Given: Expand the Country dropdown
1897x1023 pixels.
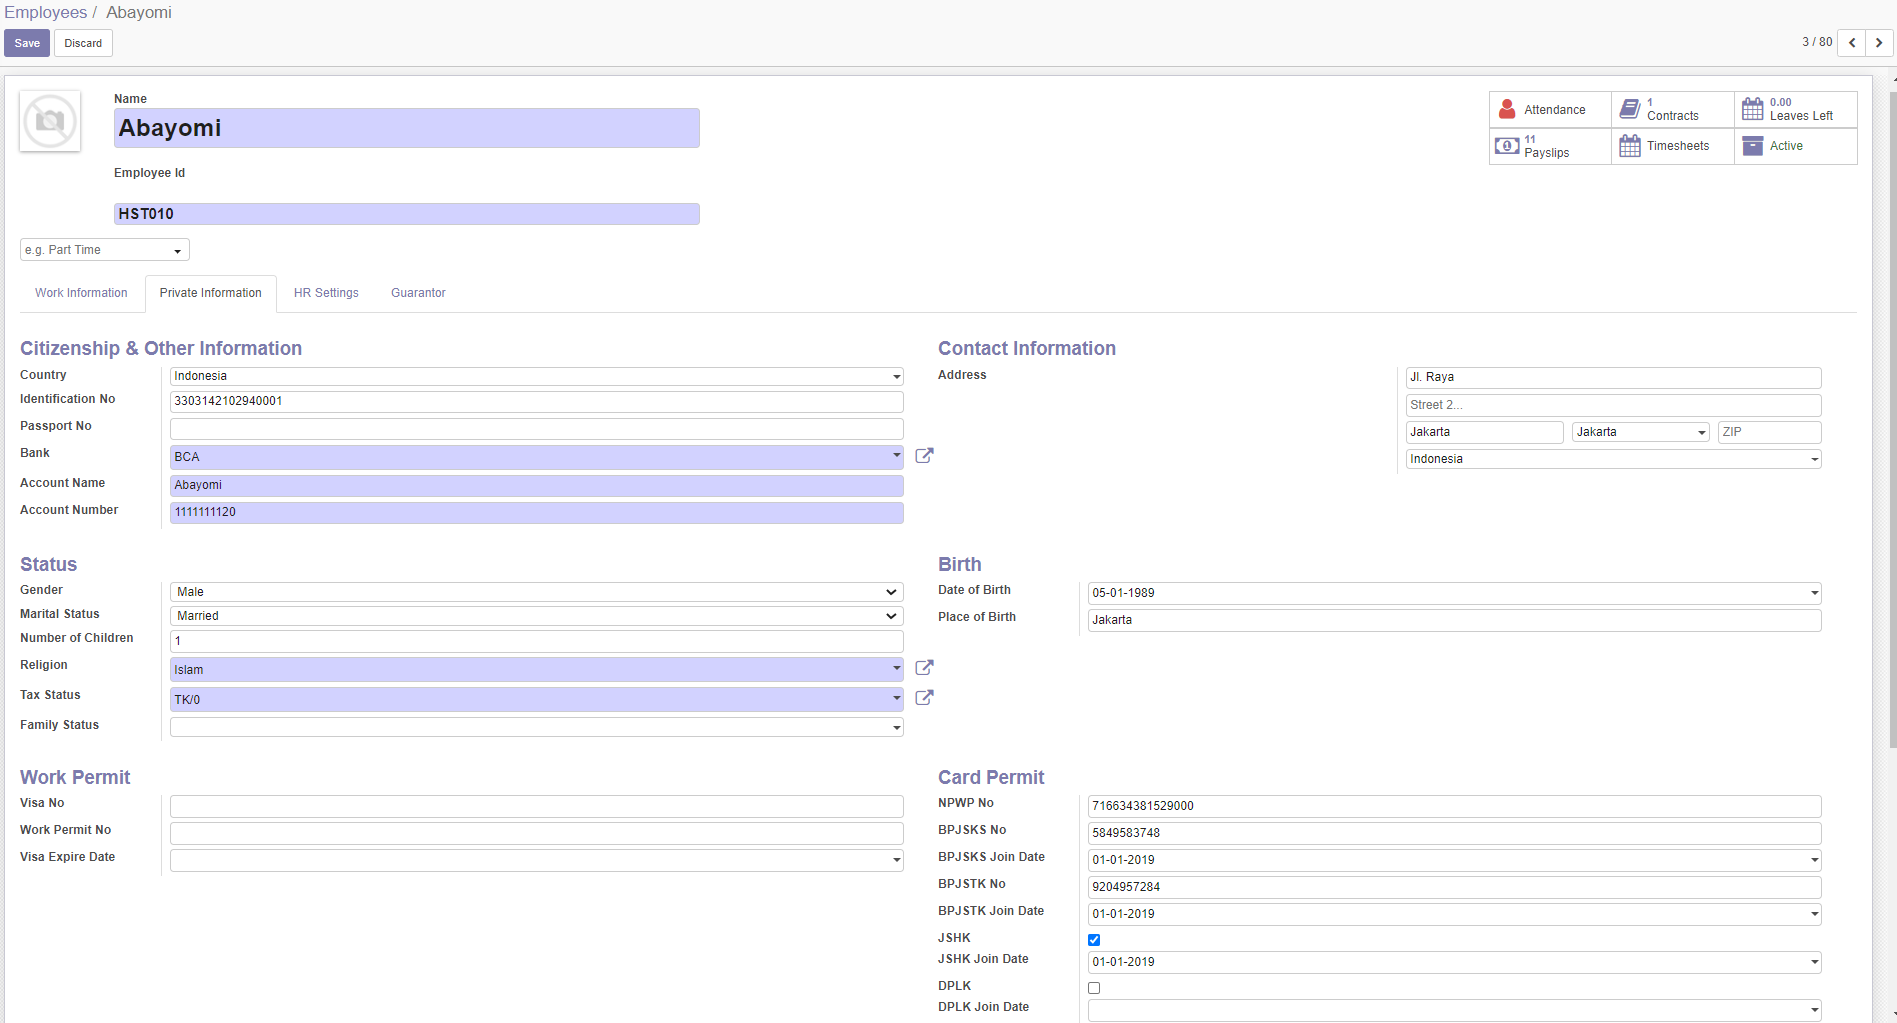Looking at the screenshot, I should point(896,377).
